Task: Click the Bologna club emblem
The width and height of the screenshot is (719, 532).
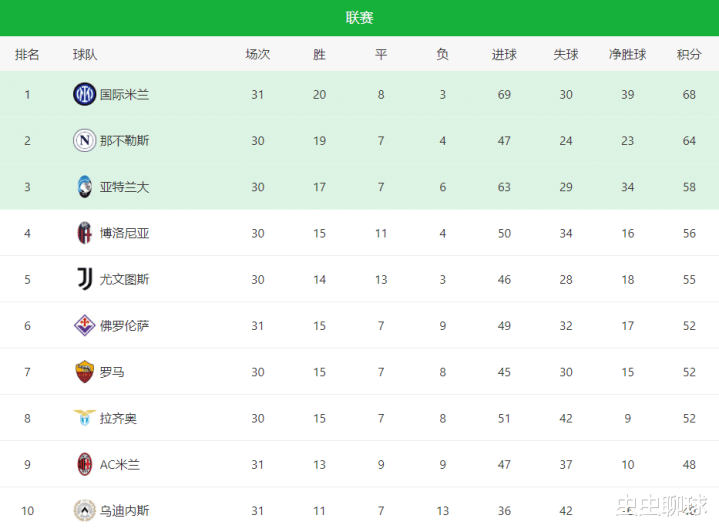Action: point(84,233)
